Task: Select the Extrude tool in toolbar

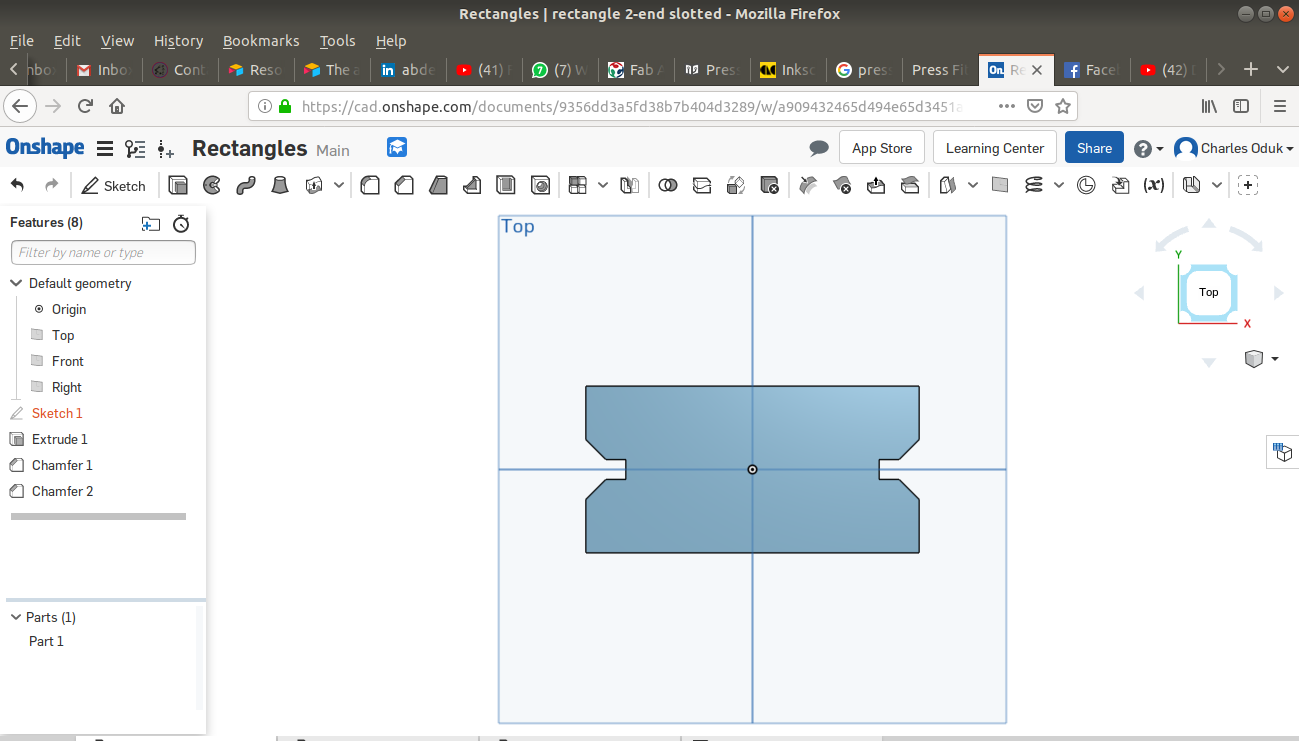Action: [178, 185]
